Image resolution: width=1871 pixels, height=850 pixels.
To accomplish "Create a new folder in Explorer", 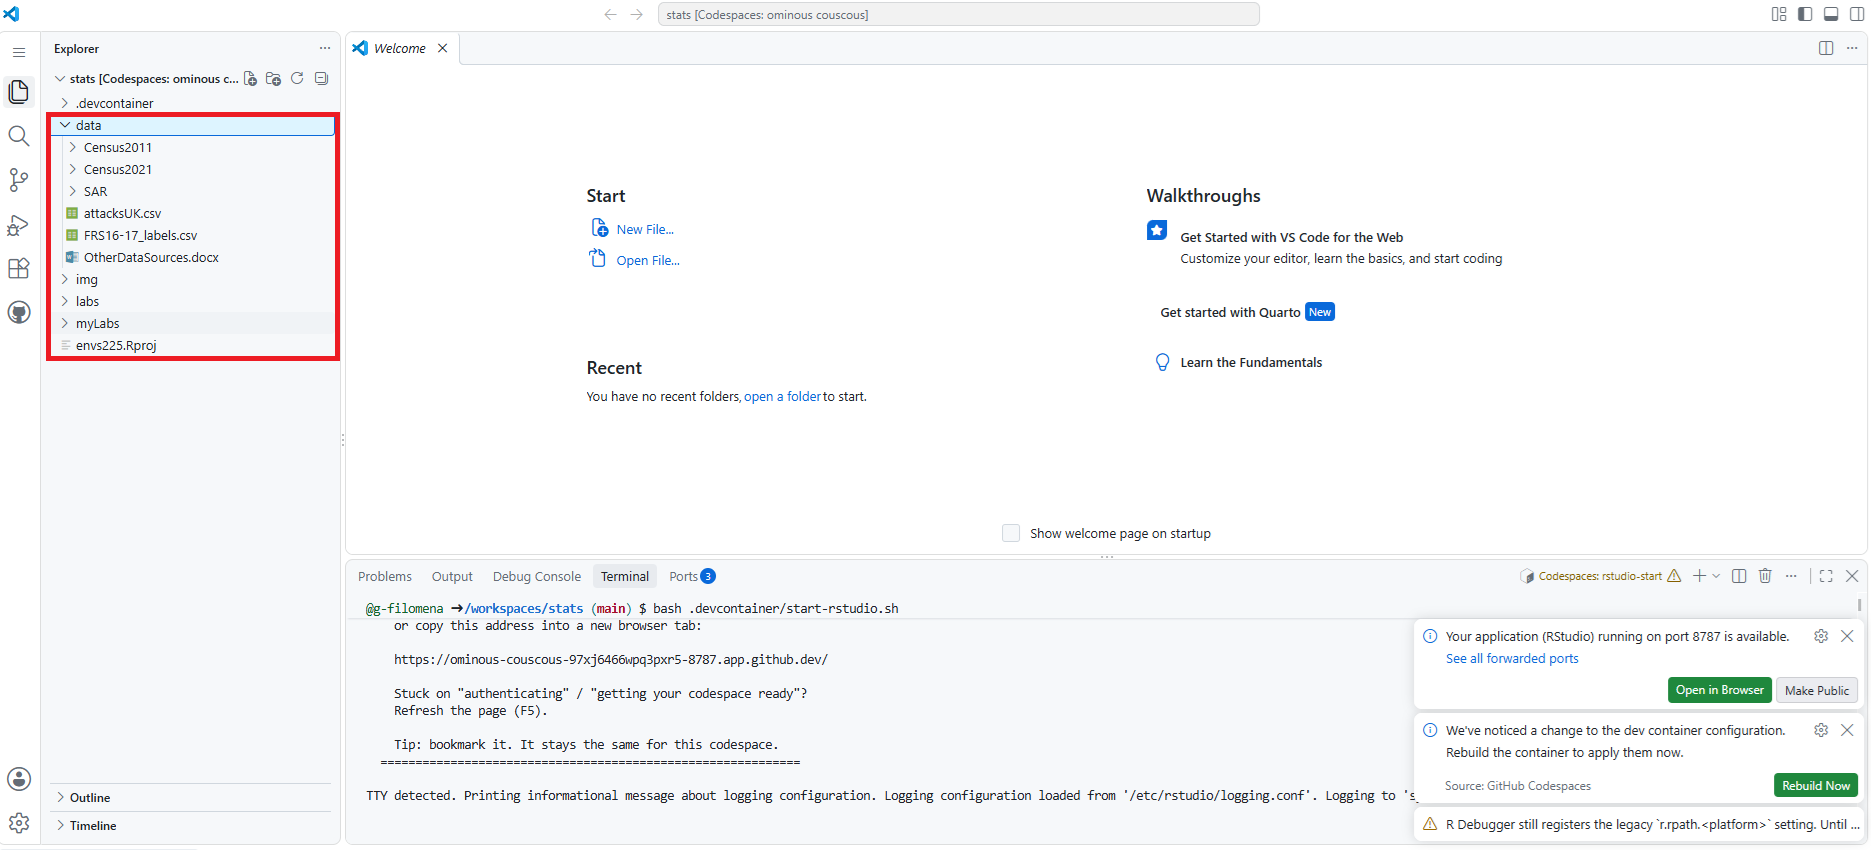I will click(274, 78).
